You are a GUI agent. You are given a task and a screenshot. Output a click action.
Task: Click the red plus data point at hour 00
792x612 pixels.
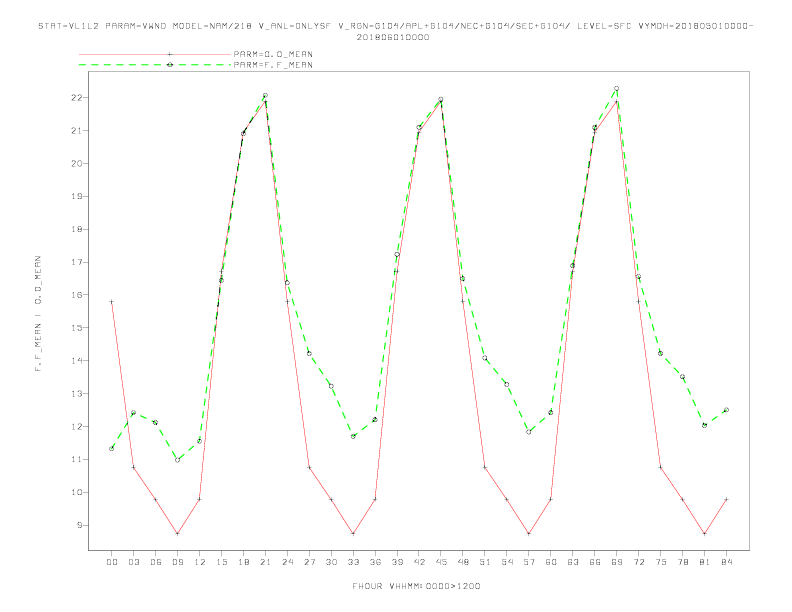(112, 301)
